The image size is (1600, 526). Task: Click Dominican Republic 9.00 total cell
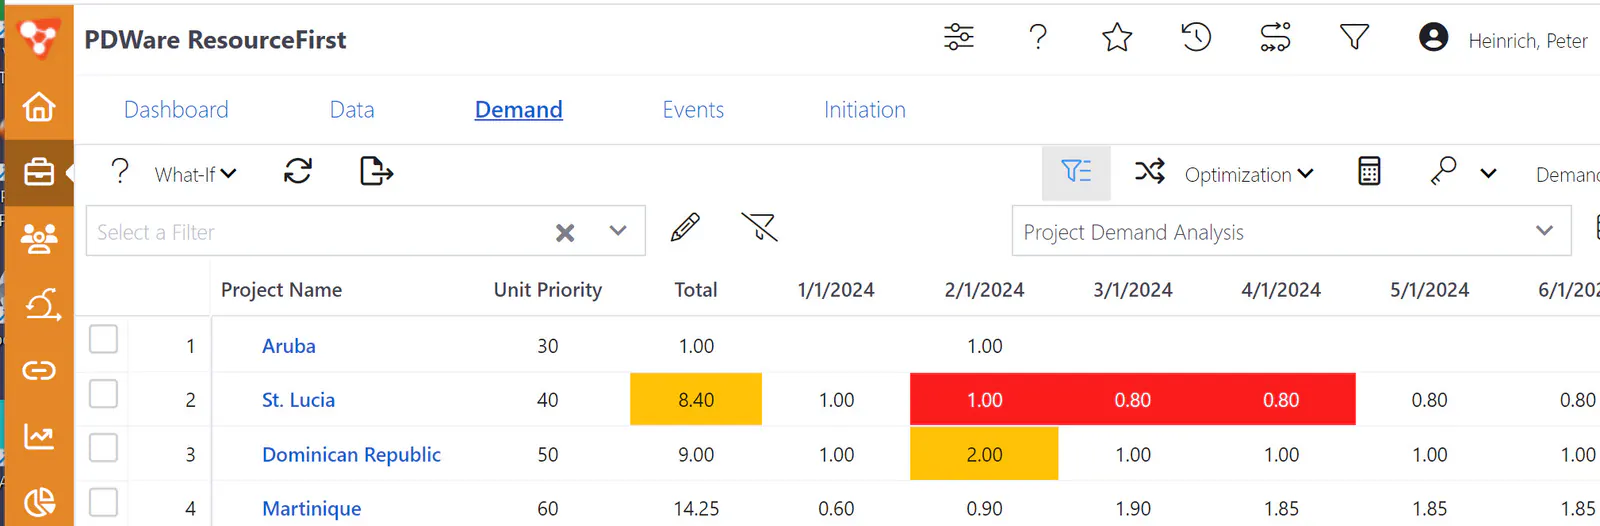tap(696, 454)
